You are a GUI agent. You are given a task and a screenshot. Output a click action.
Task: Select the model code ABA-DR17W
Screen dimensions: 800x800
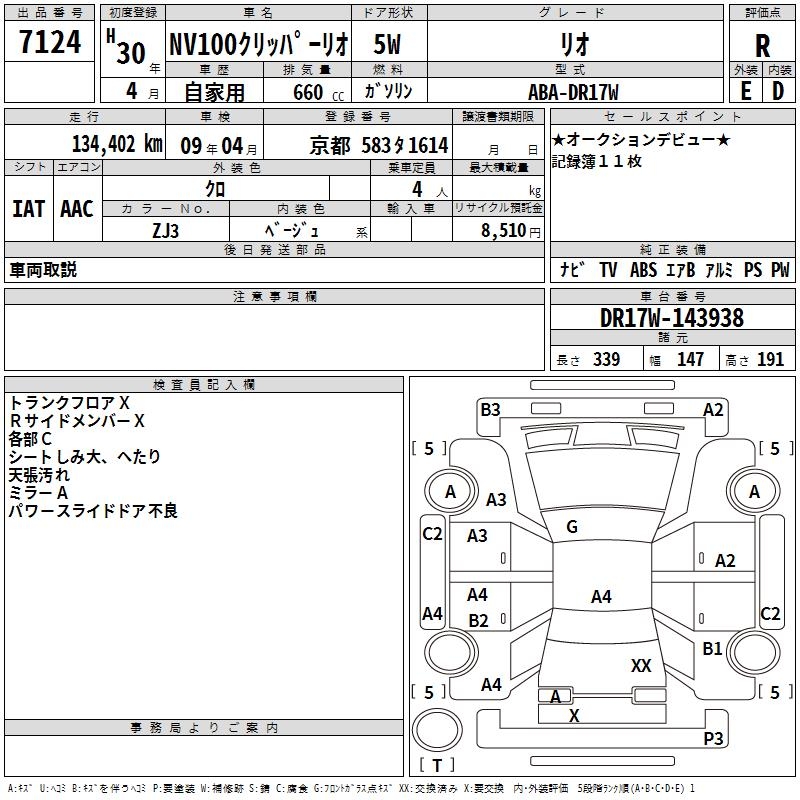[x=573, y=92]
